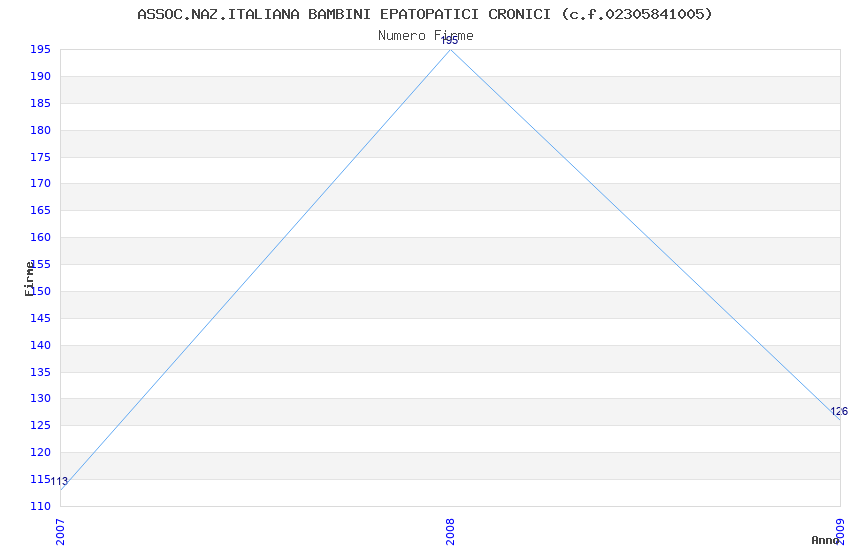Click the chart title ASSOC.NAZ.ITALIANA BAMBINI EPATOPATICI CRONICI
The width and height of the screenshot is (850, 550).
[425, 14]
